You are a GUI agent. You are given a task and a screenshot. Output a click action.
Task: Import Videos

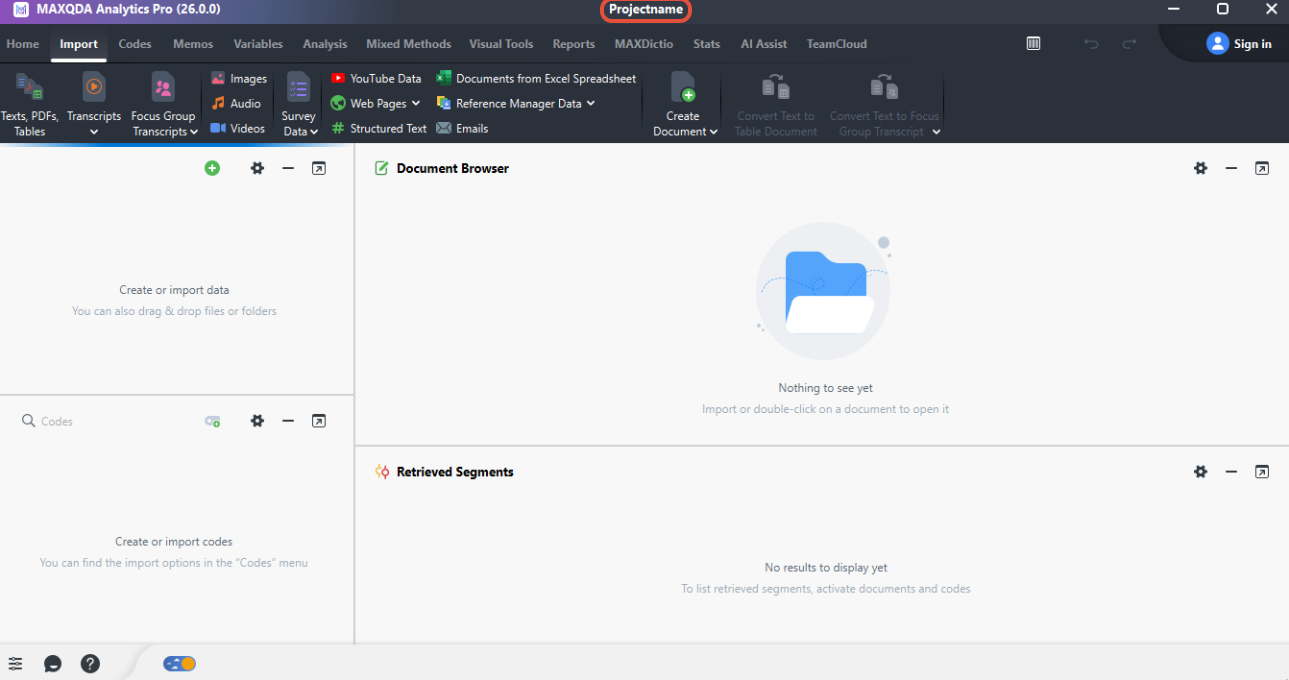point(238,129)
